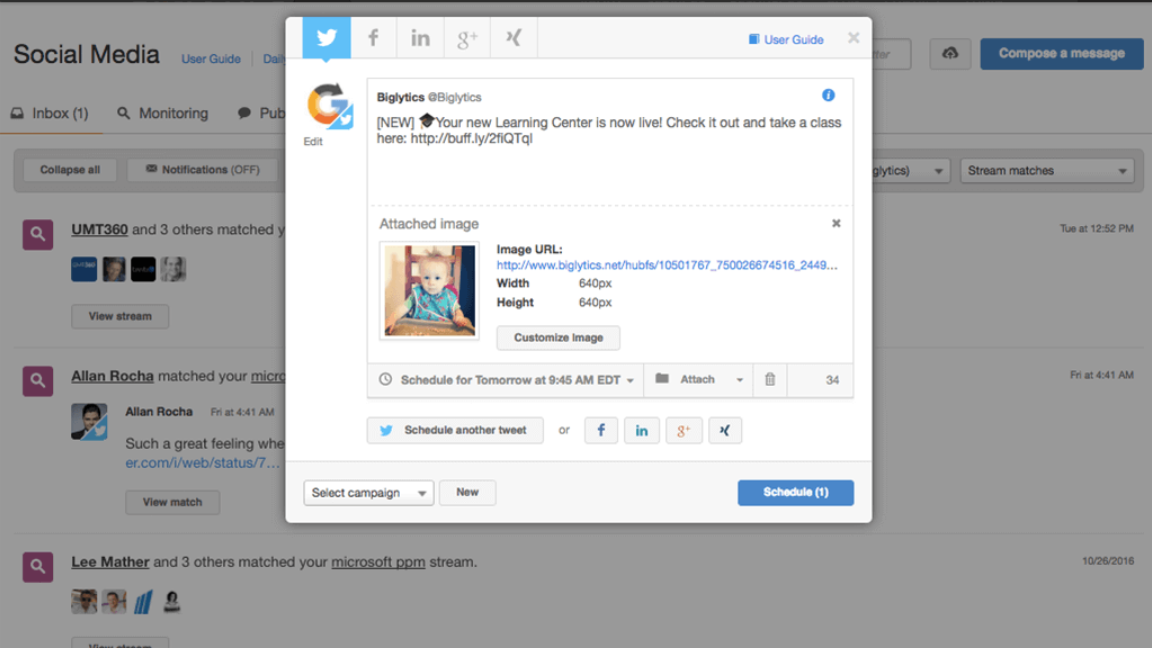Delete this tweet with the trash icon

(x=770, y=380)
